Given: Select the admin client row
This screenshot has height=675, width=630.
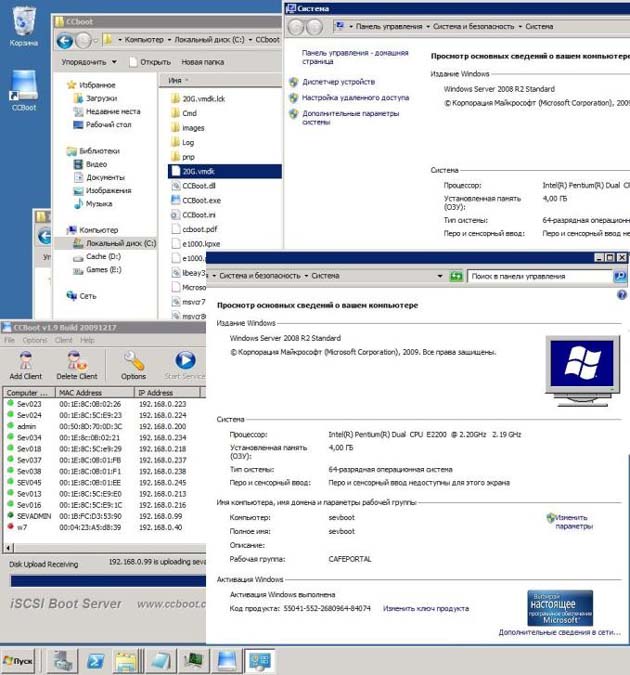Looking at the screenshot, I should [103, 426].
